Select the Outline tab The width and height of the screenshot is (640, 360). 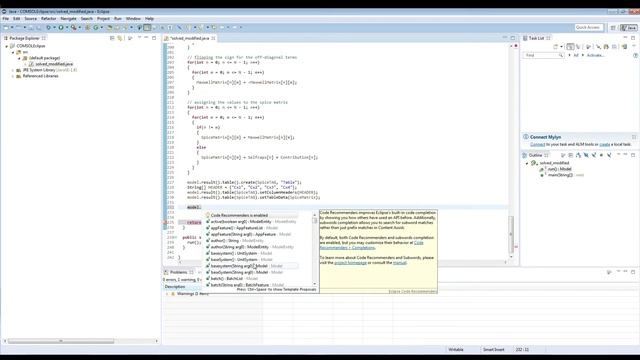pos(536,155)
